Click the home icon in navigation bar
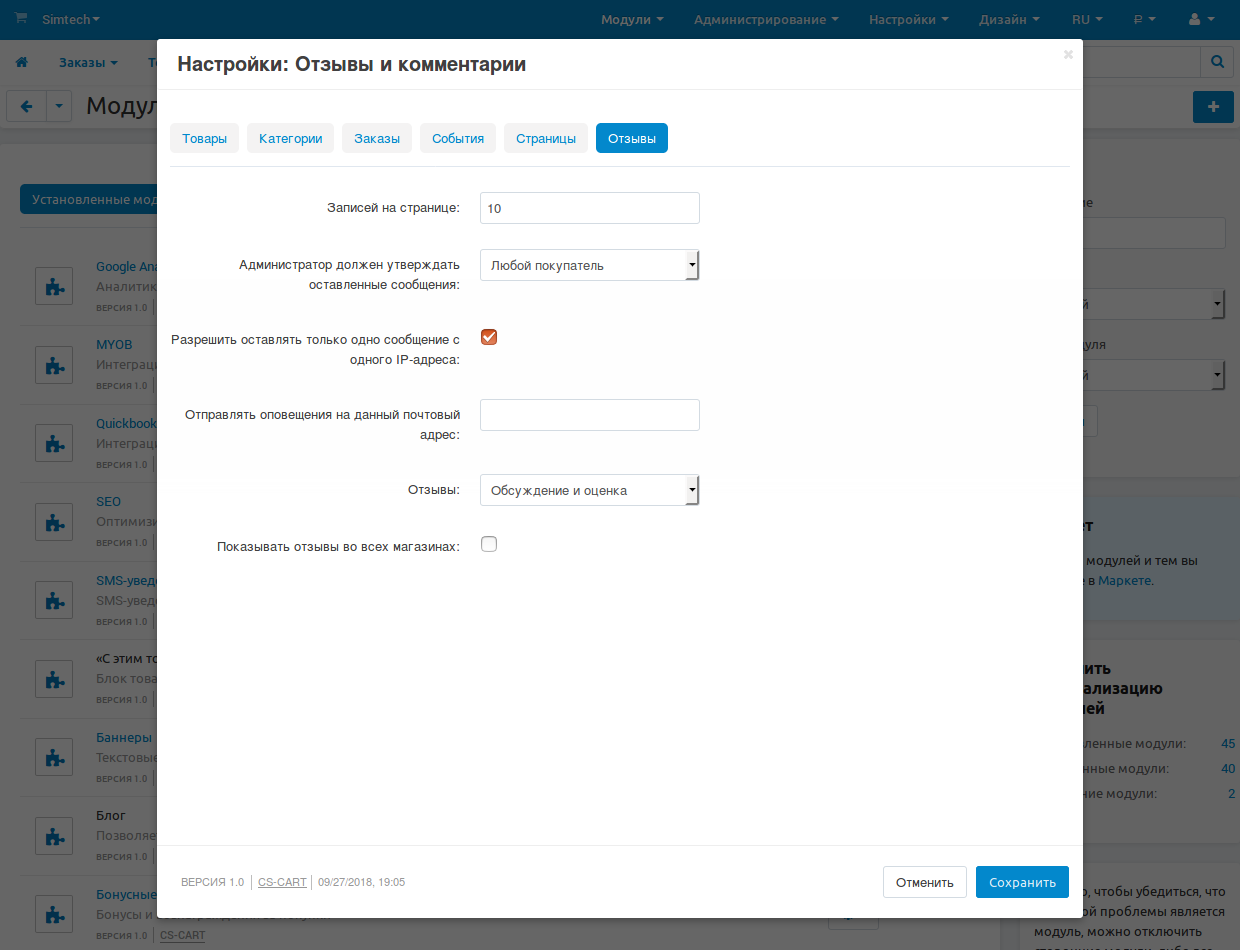 click(21, 62)
